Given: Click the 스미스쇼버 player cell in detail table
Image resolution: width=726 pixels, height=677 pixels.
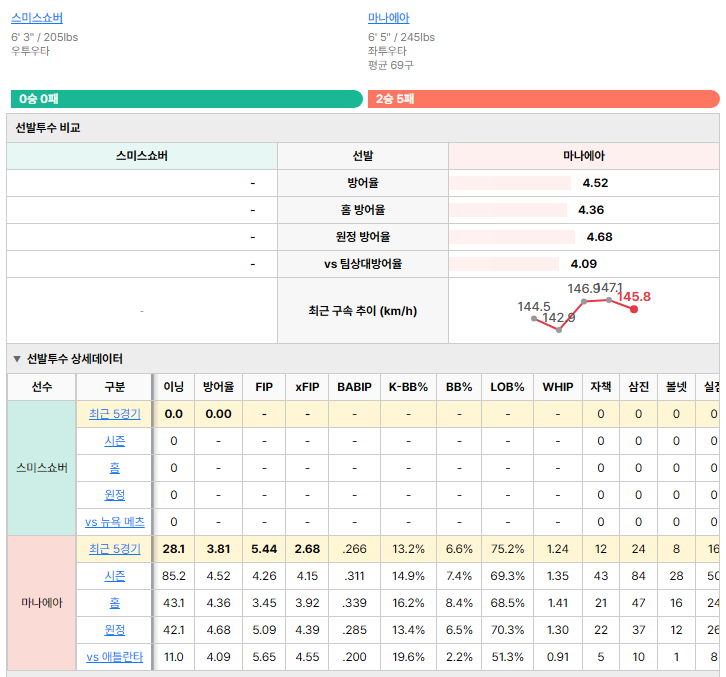Looking at the screenshot, I should 42,468.
